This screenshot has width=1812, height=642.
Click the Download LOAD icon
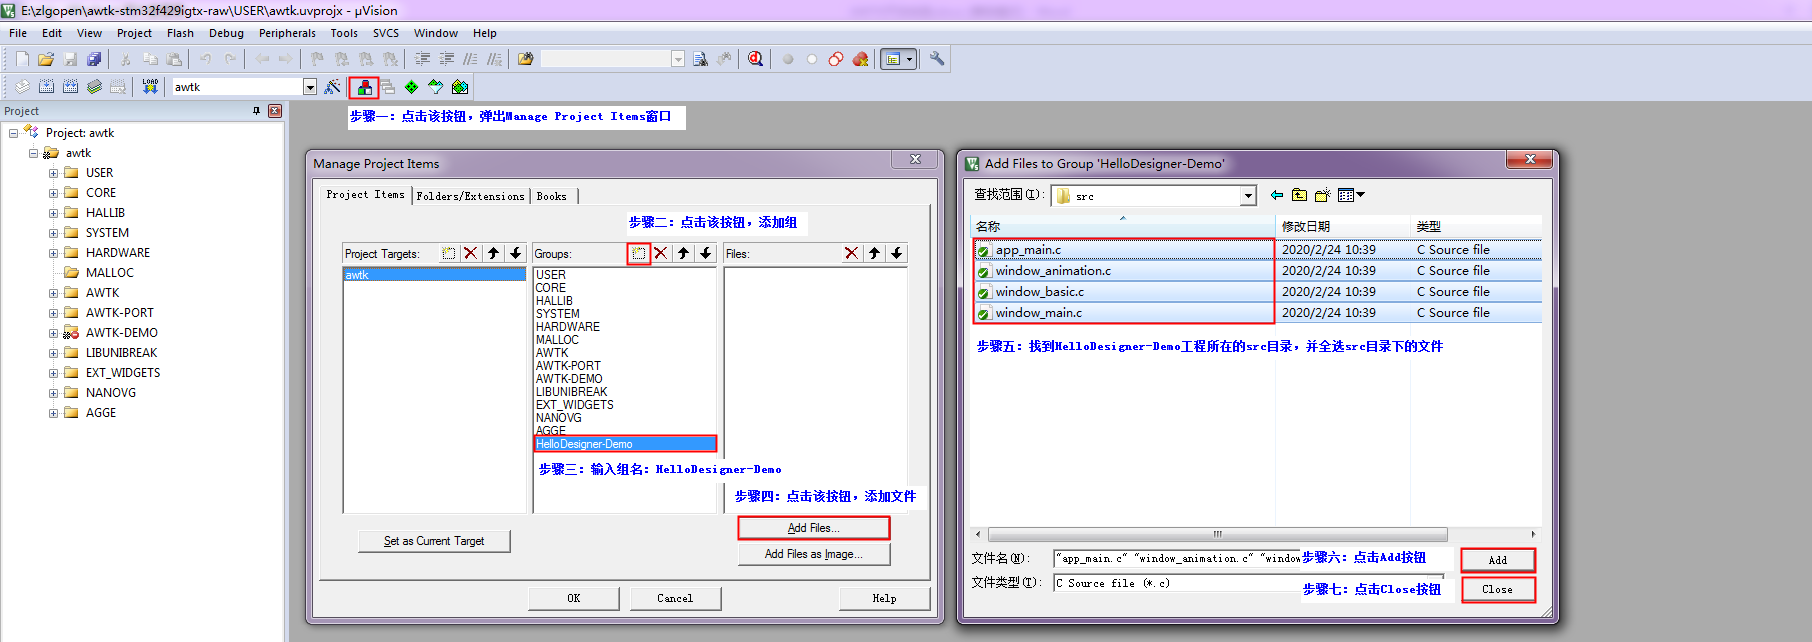click(150, 87)
